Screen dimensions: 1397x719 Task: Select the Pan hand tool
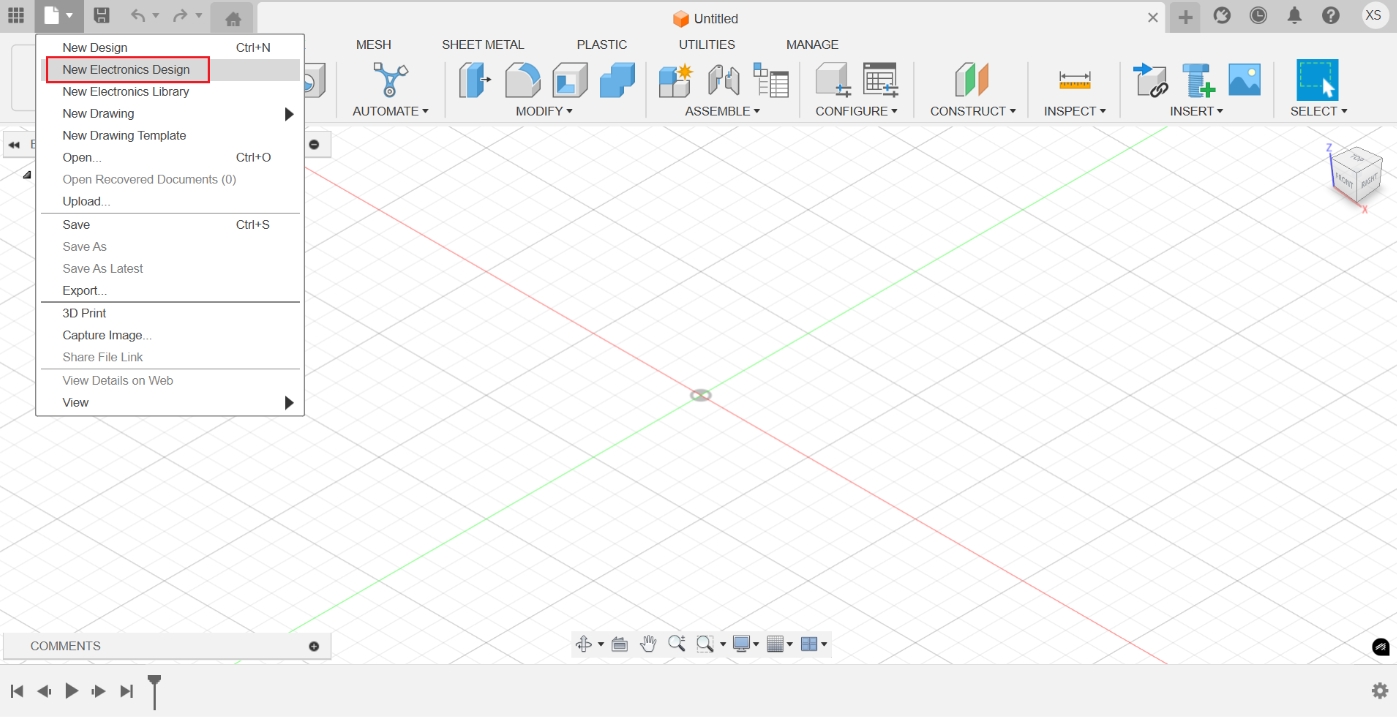pos(648,644)
